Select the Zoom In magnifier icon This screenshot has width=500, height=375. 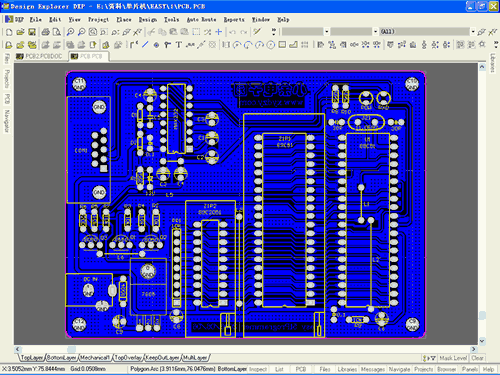[70, 32]
